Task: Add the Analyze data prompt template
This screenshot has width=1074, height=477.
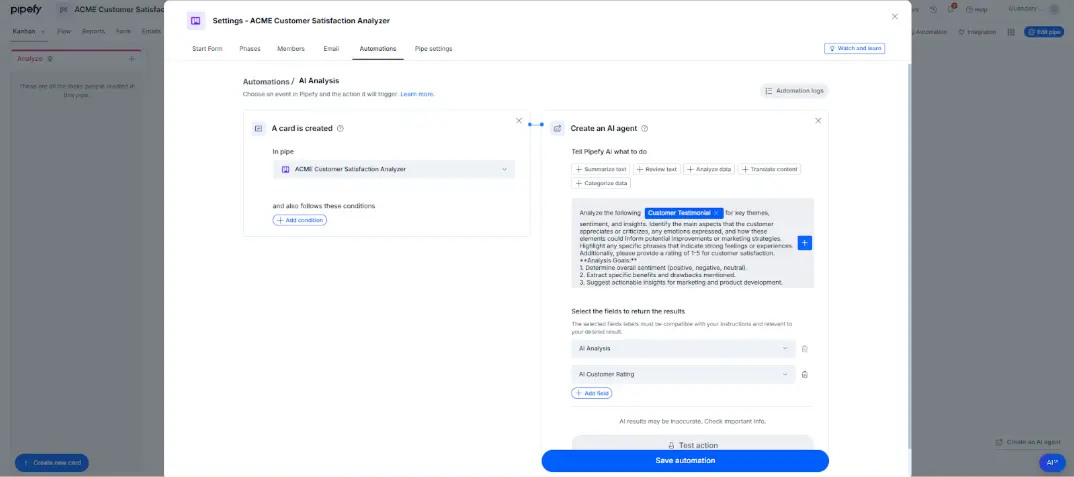Action: [x=710, y=169]
